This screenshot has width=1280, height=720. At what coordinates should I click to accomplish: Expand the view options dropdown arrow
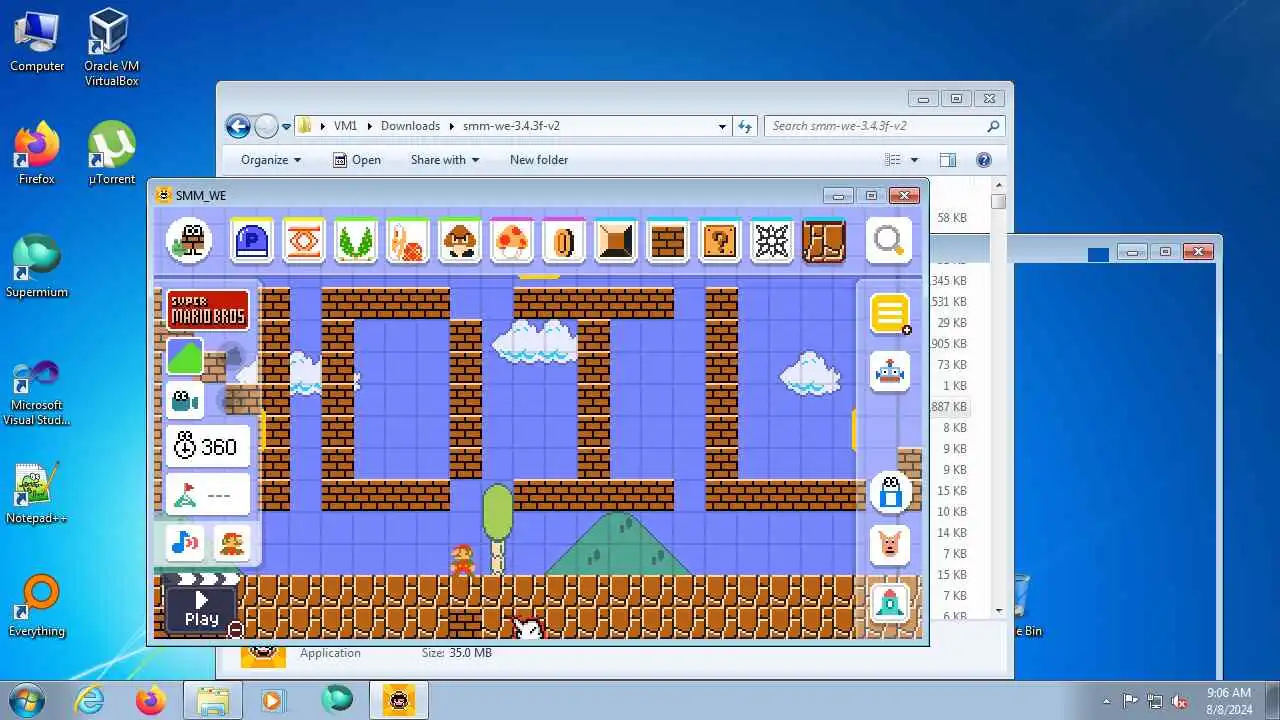pos(914,160)
